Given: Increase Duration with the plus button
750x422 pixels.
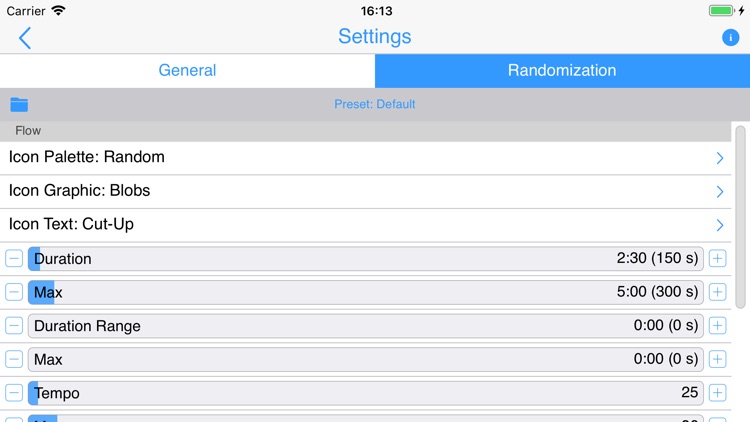Looking at the screenshot, I should pos(717,258).
